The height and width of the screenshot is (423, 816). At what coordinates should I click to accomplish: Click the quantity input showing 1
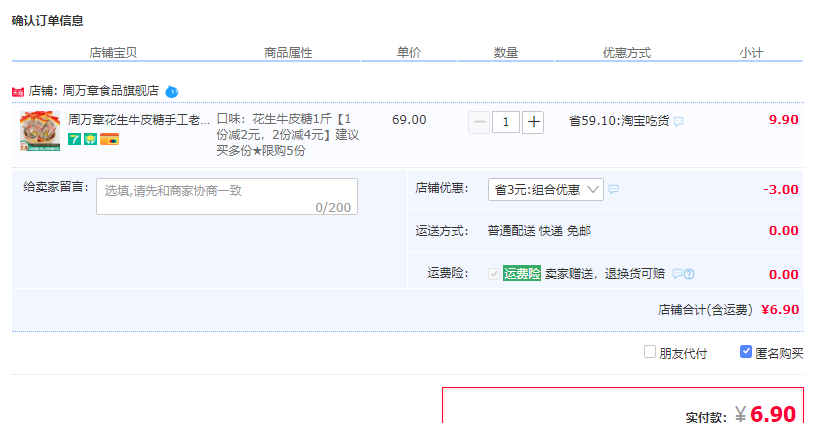[505, 122]
